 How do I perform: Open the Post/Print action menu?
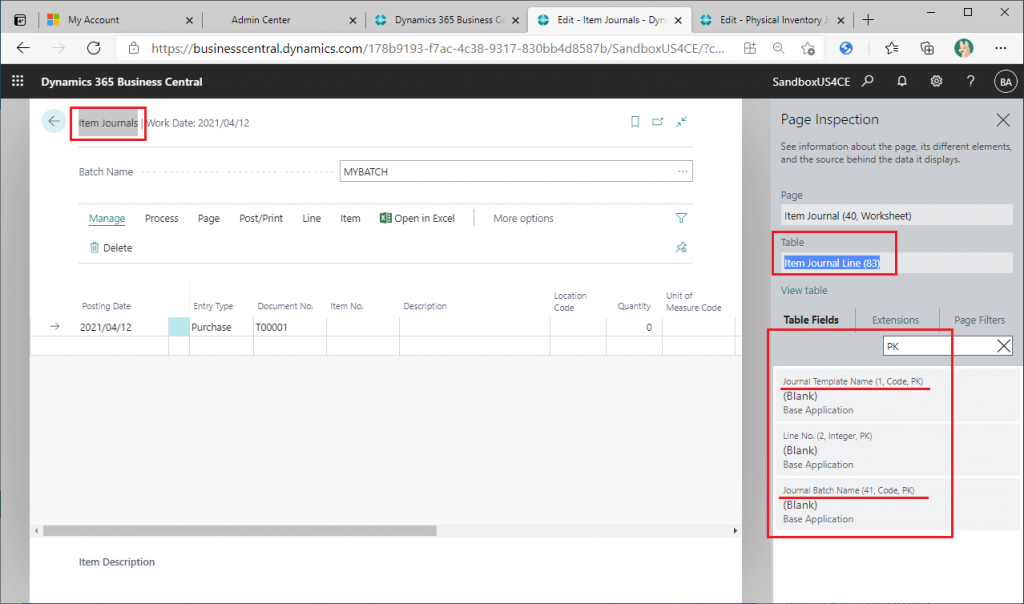261,218
